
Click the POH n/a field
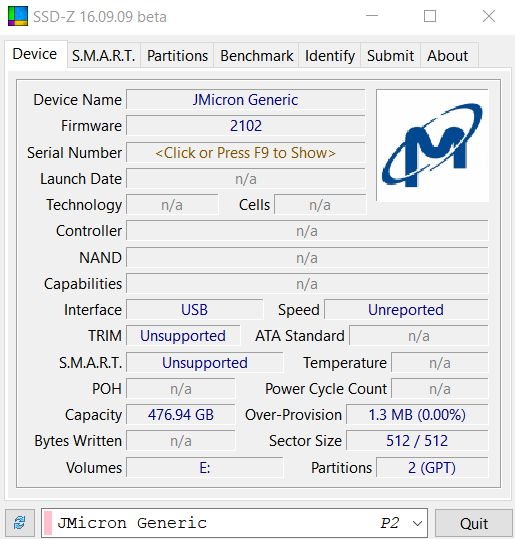[181, 389]
